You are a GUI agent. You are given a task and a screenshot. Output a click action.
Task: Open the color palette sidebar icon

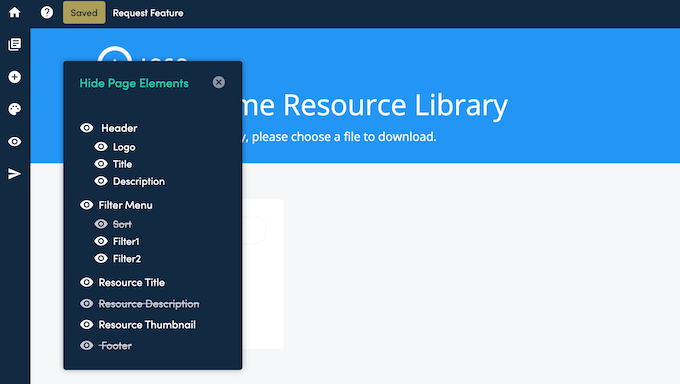[x=14, y=109]
